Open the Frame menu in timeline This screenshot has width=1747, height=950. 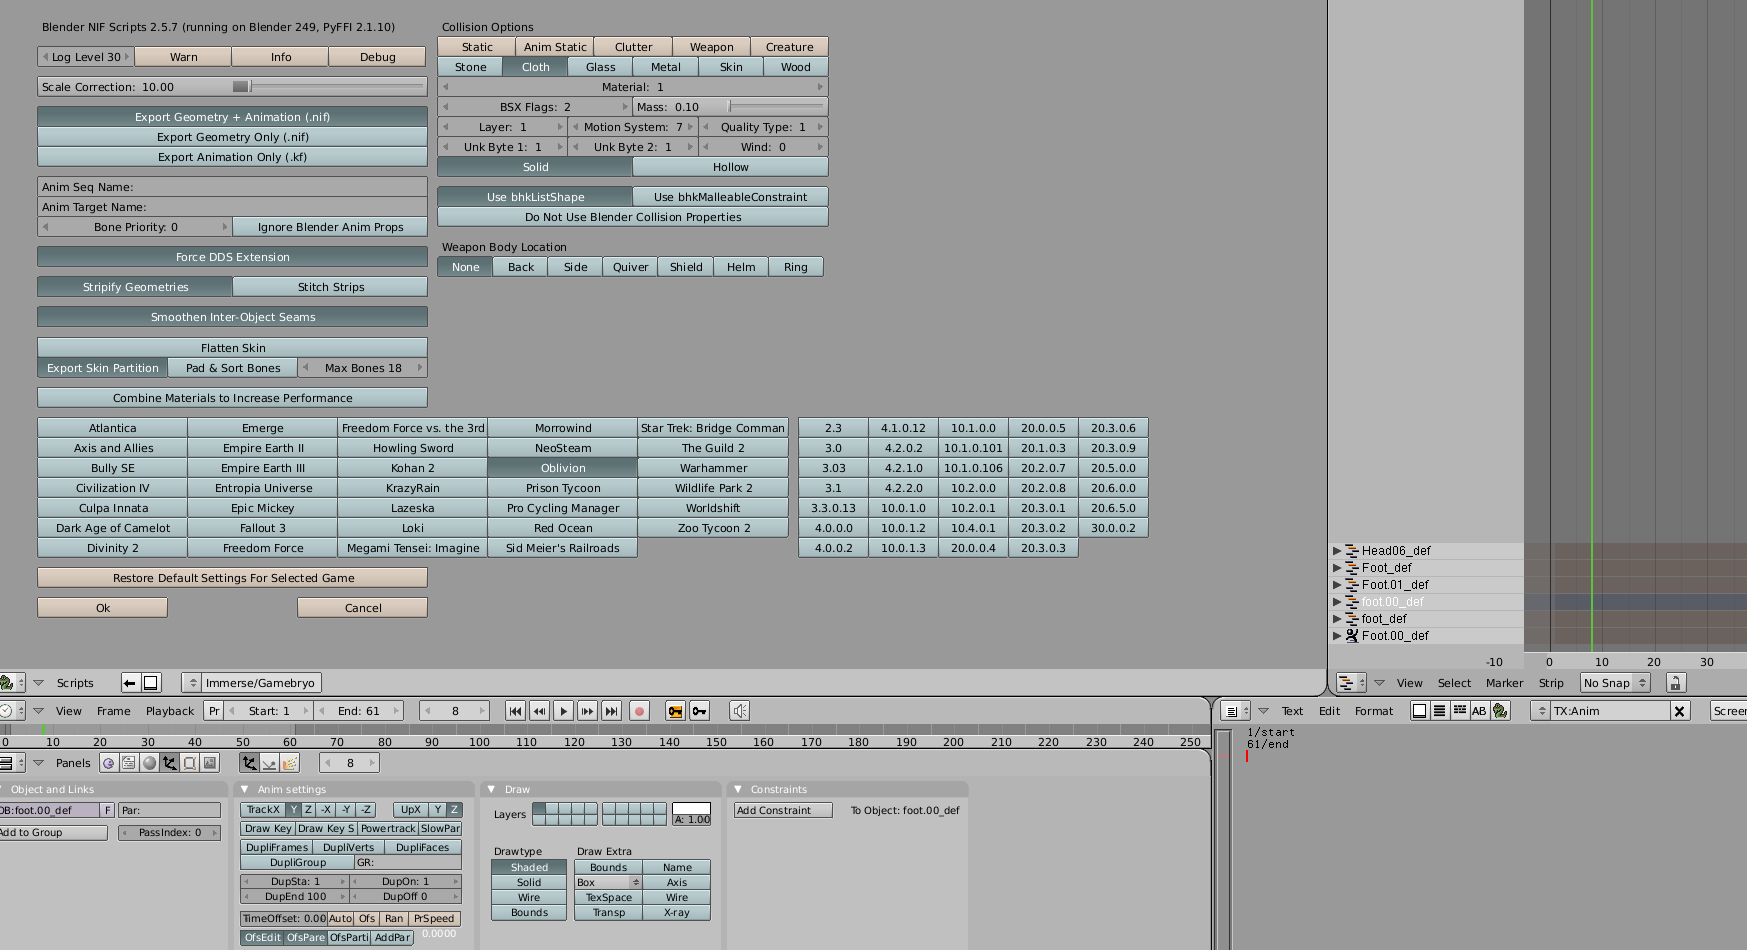coord(113,711)
